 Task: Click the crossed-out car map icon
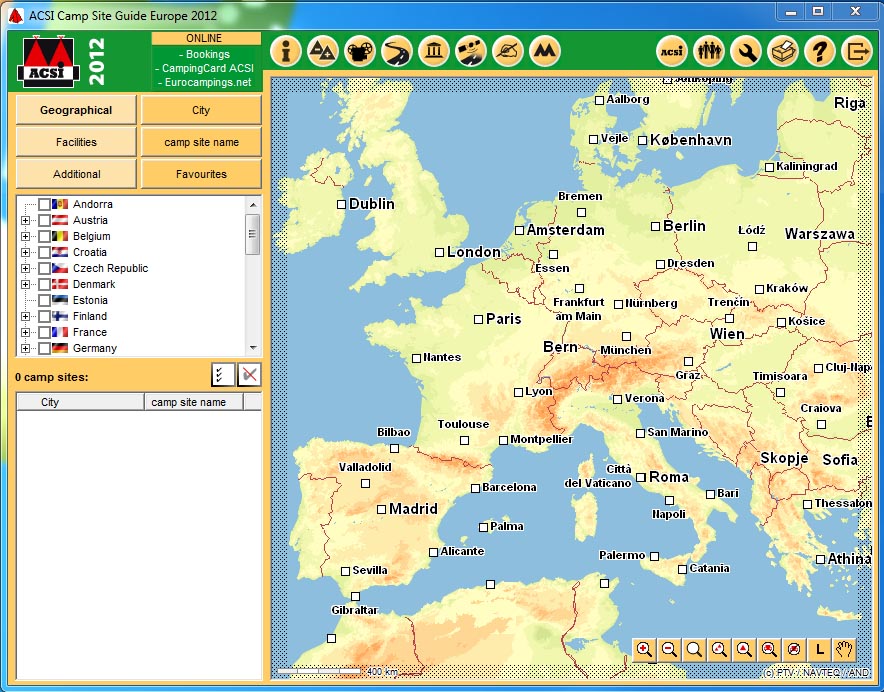tap(794, 650)
